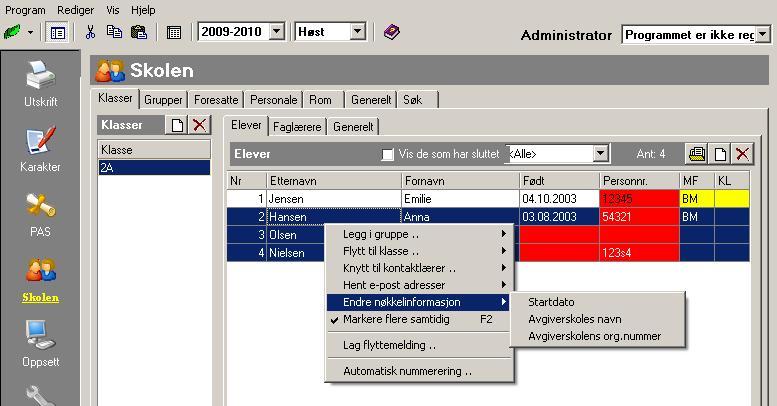Select the Jensen student row

tap(488, 199)
